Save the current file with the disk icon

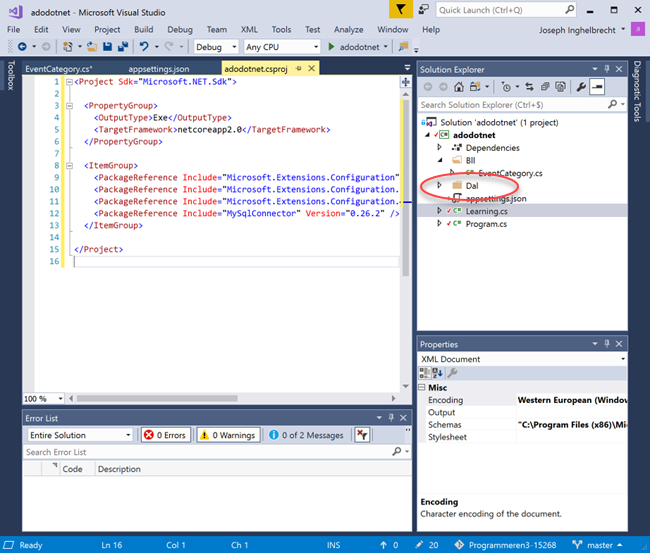[x=107, y=47]
